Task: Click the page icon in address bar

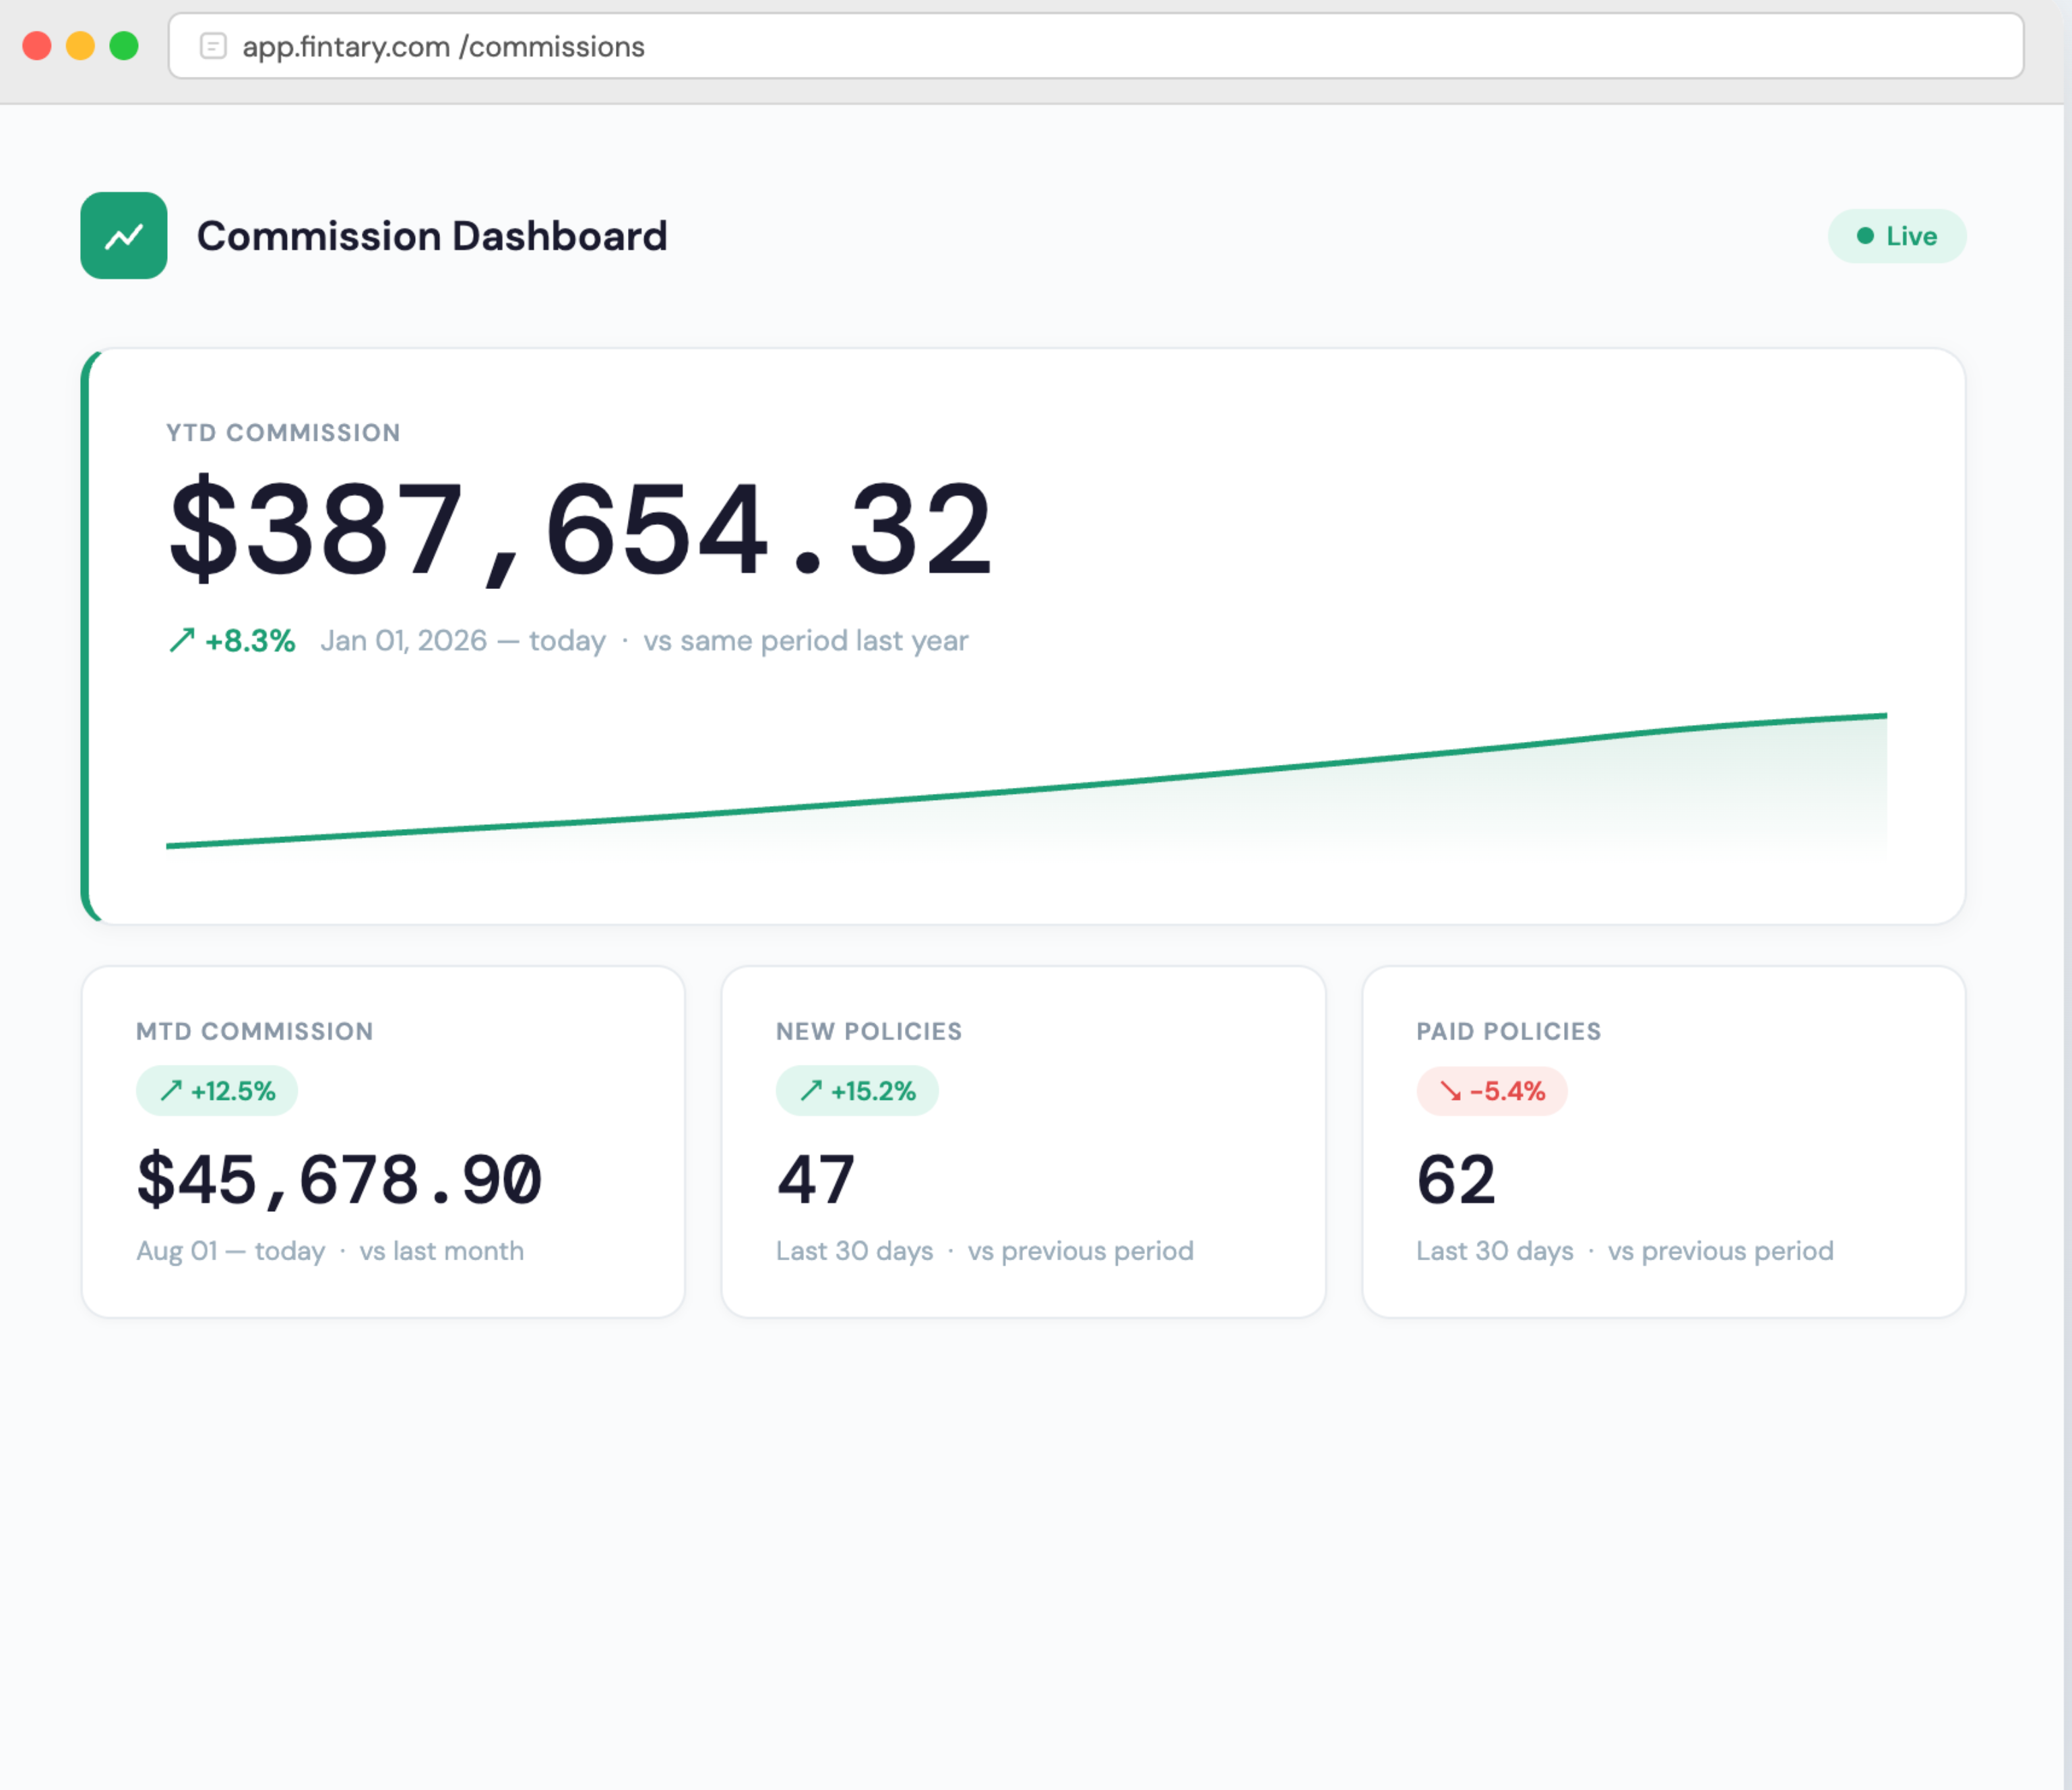Action: [x=213, y=46]
